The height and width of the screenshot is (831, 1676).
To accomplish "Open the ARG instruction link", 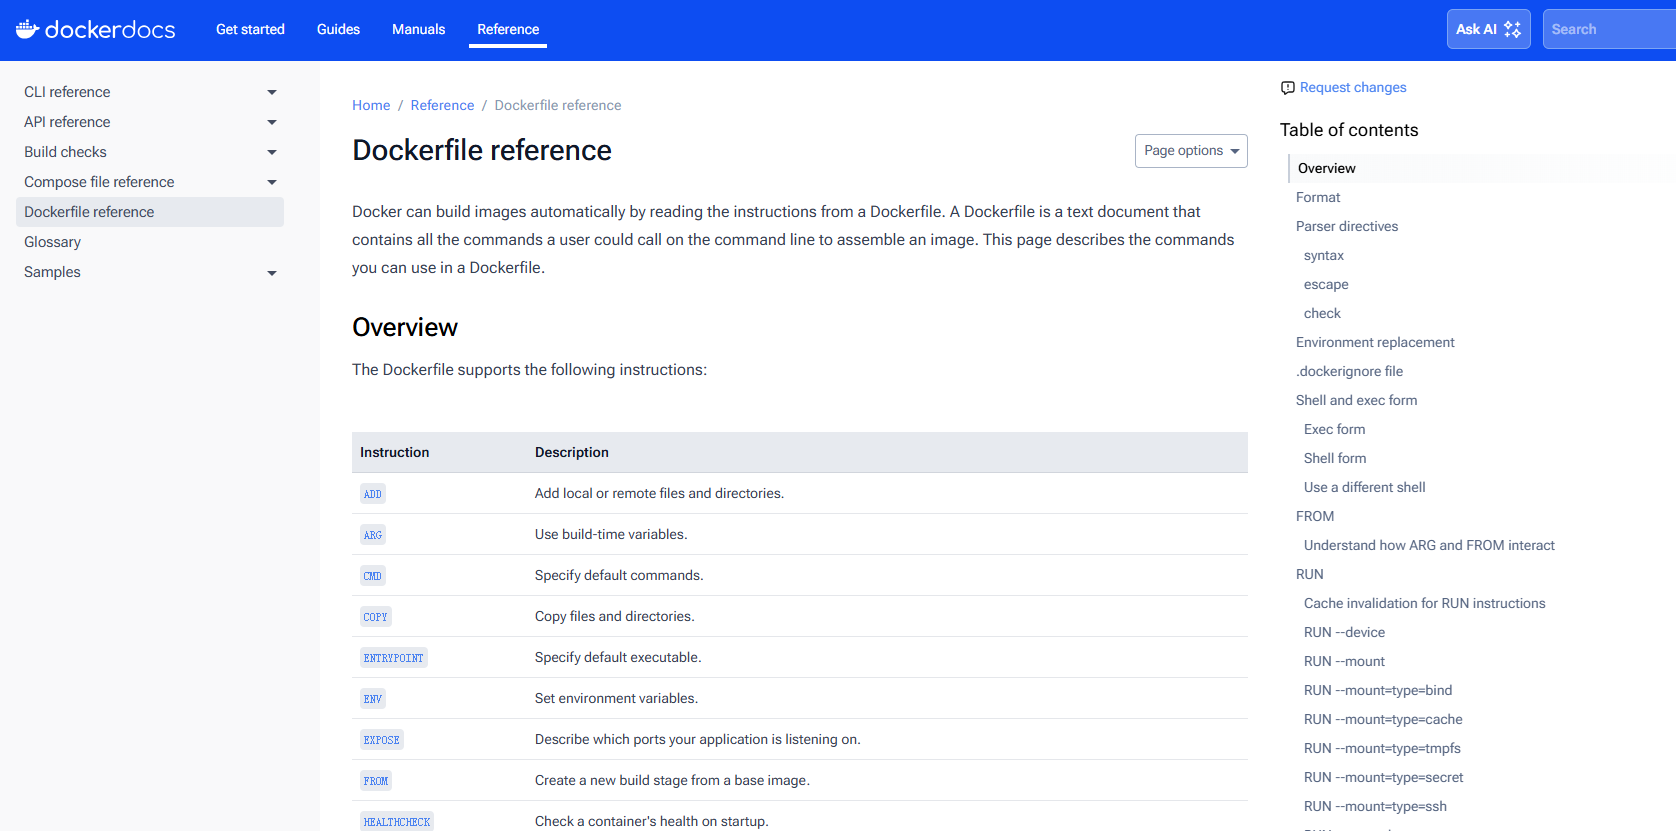I will point(373,535).
